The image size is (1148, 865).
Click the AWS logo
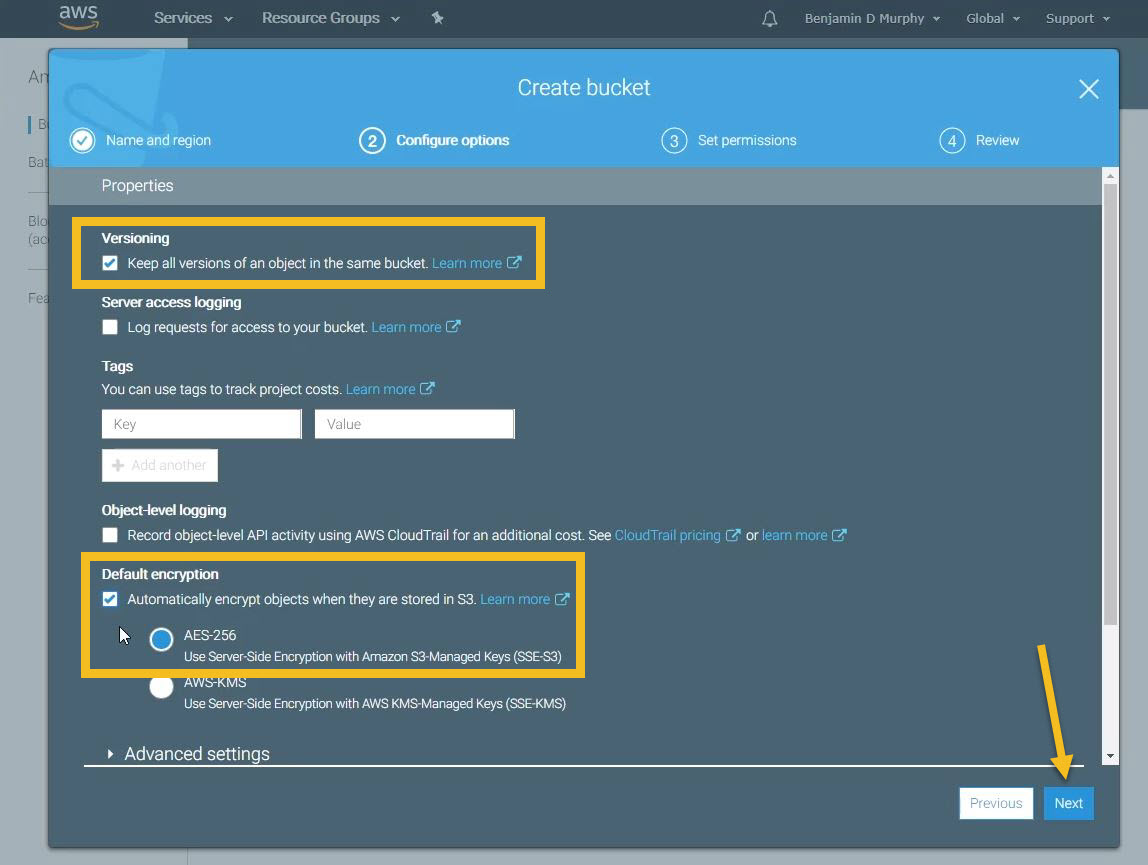[78, 17]
